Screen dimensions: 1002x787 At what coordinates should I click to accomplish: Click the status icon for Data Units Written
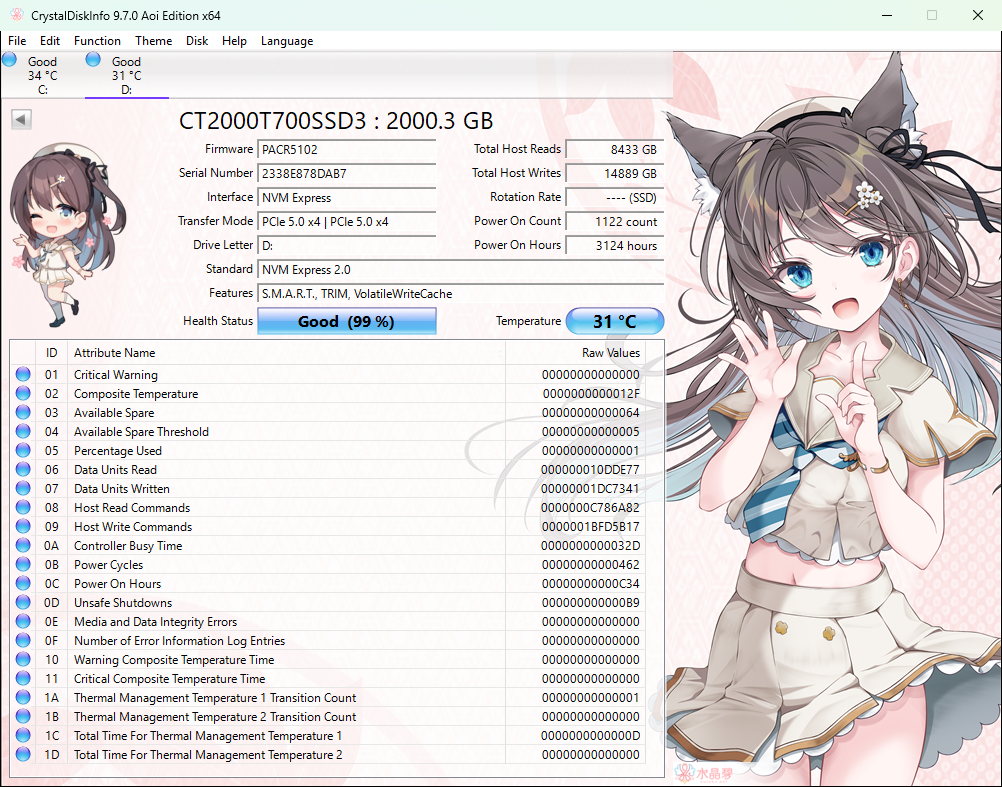23,489
